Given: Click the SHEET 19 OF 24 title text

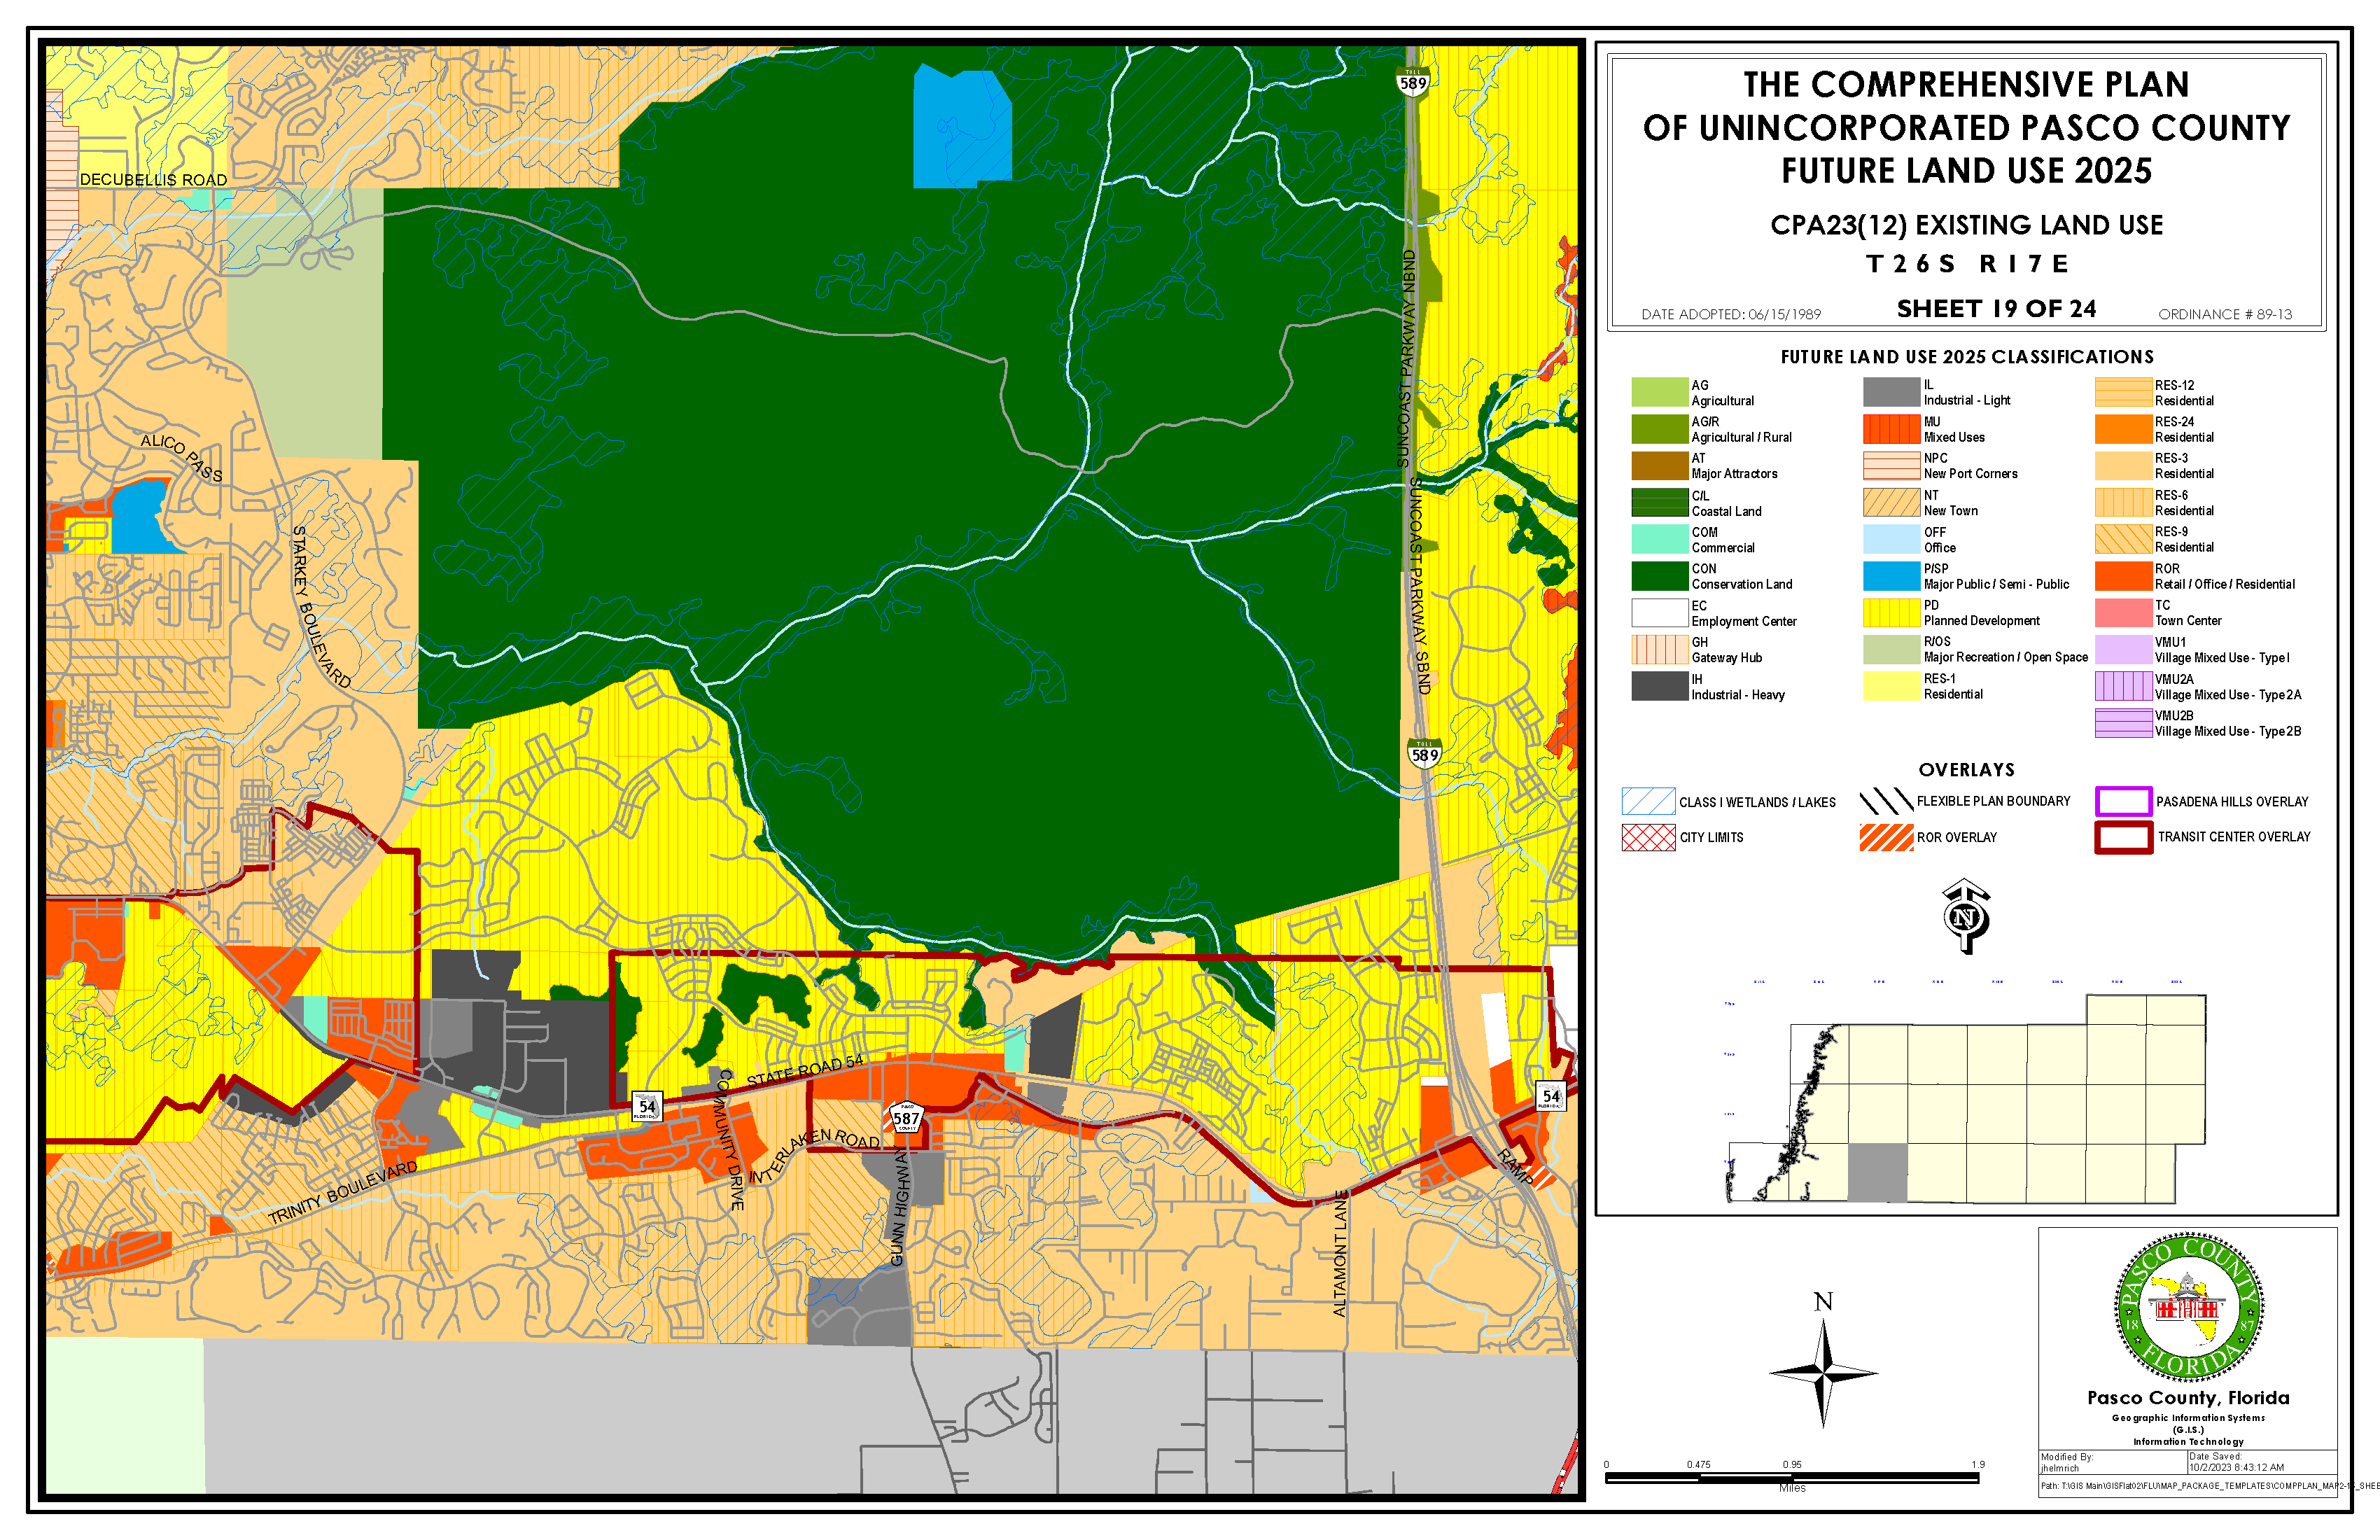Looking at the screenshot, I should point(1996,309).
